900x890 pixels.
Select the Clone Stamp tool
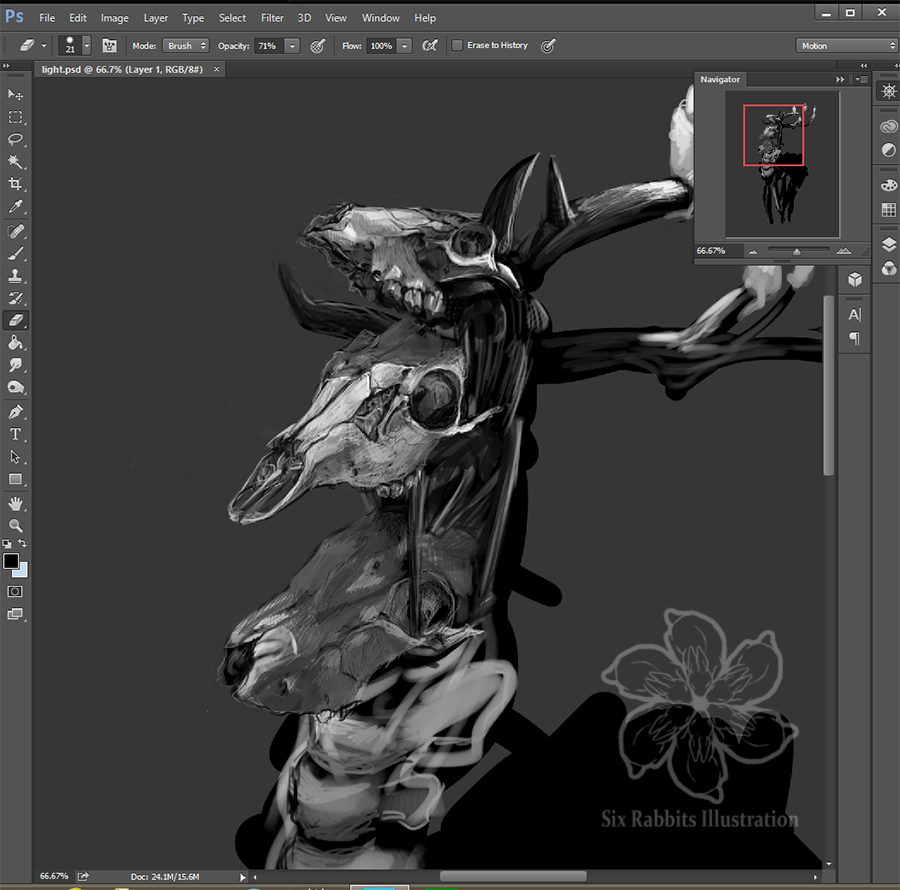(x=16, y=276)
